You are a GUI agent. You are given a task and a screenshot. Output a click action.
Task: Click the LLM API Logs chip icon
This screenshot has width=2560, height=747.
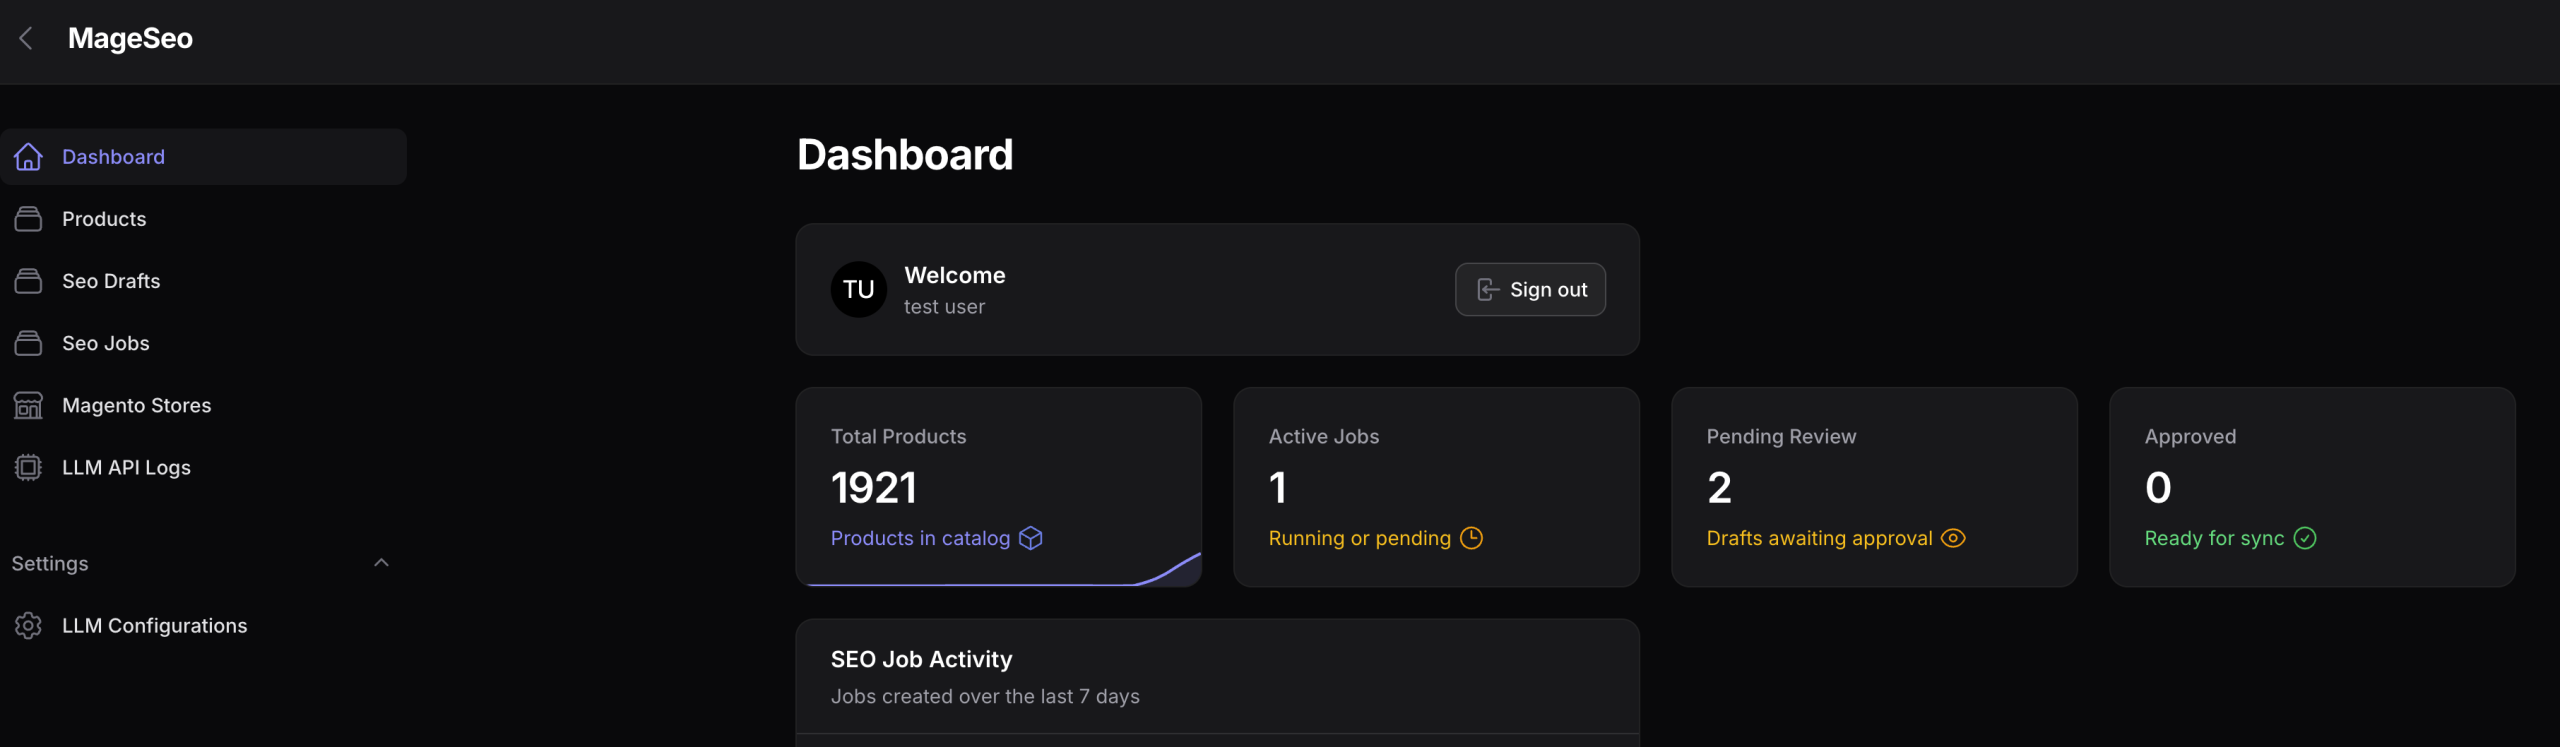click(28, 467)
